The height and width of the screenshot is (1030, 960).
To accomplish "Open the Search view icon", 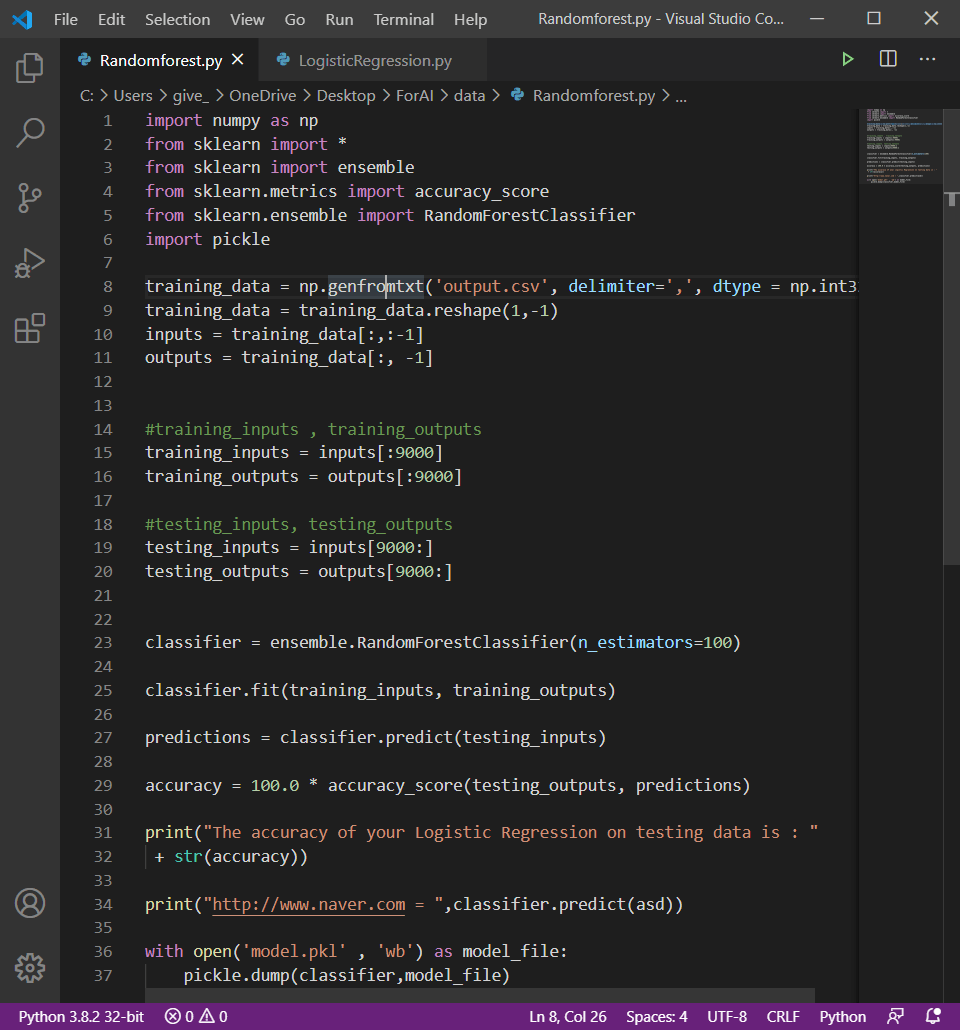I will (x=30, y=132).
